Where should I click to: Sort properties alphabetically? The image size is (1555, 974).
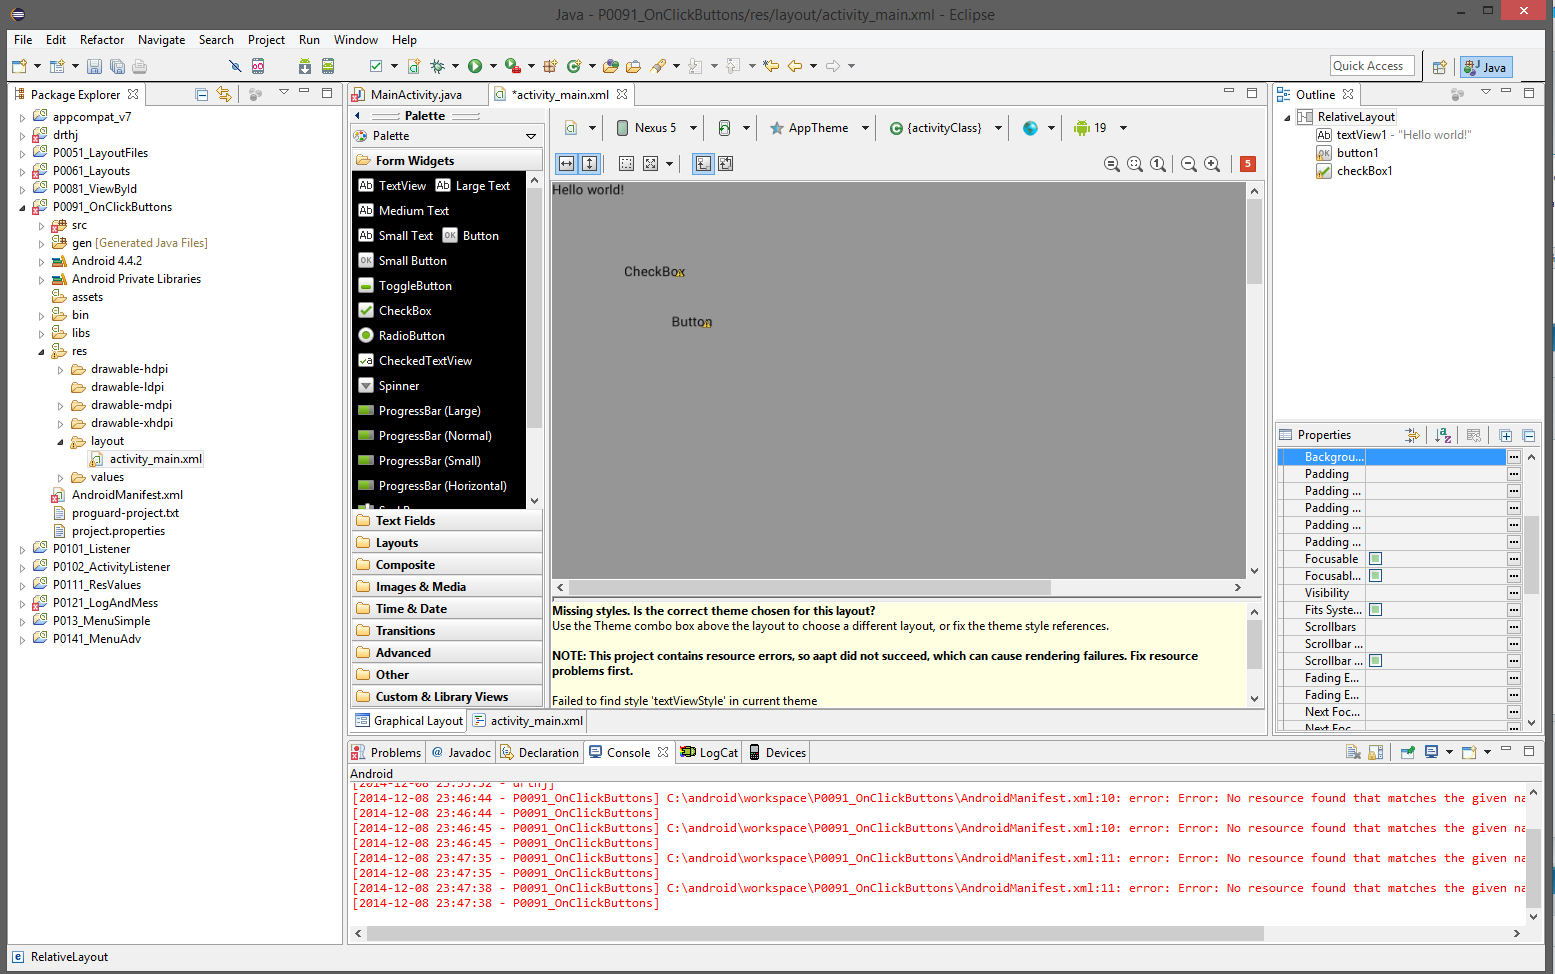[1443, 435]
